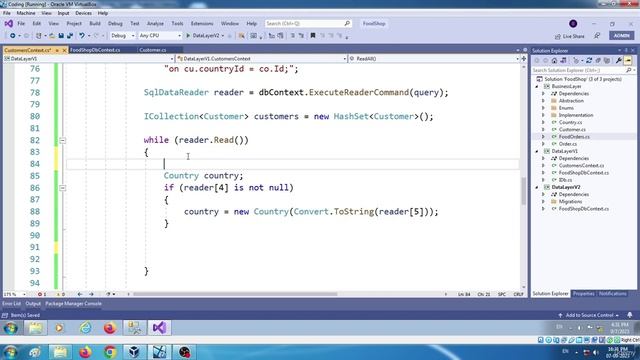Click the Save All toolbar icon
The width and height of the screenshot is (640, 360).
(x=70, y=36)
